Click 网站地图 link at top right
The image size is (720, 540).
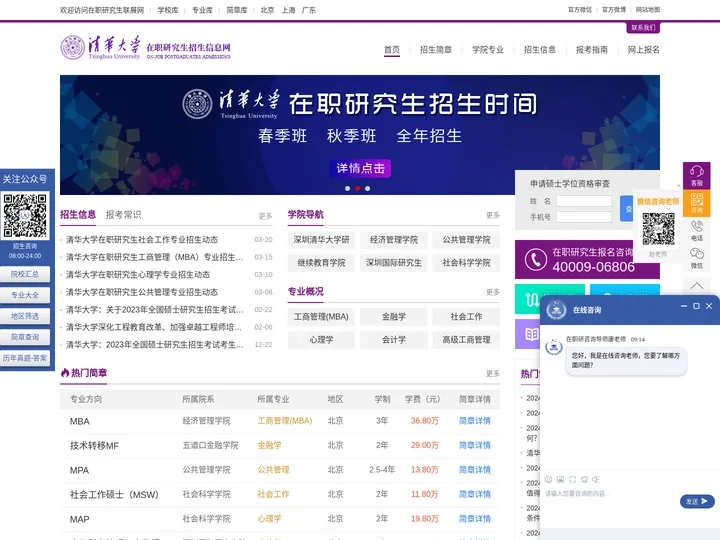pyautogui.click(x=648, y=10)
